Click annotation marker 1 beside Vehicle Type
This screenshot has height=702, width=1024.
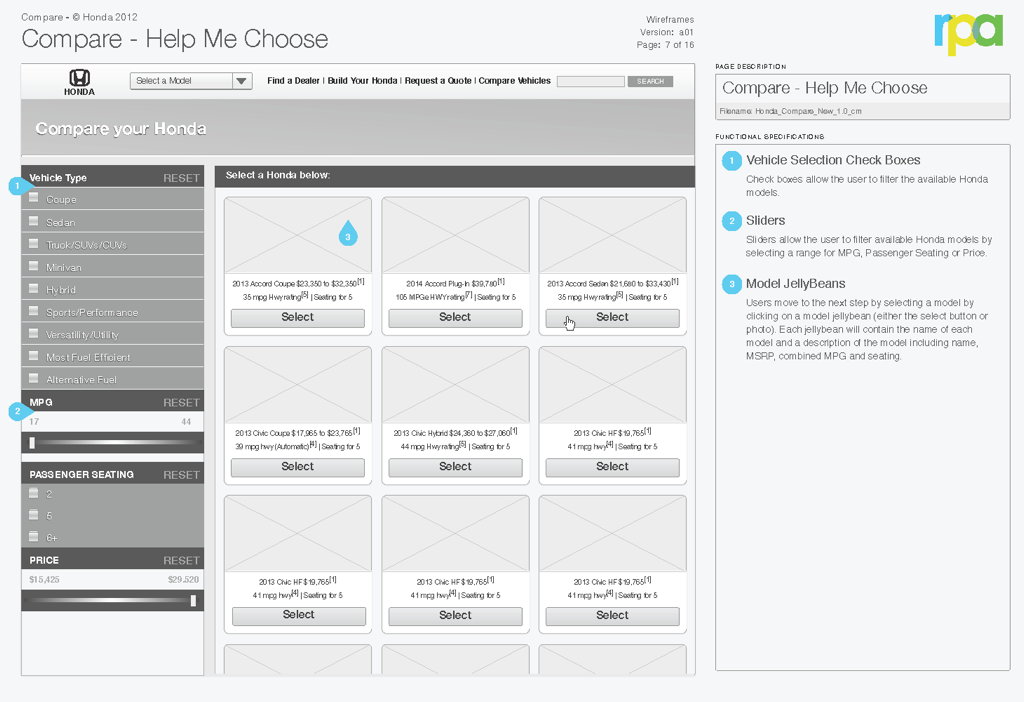coord(16,186)
